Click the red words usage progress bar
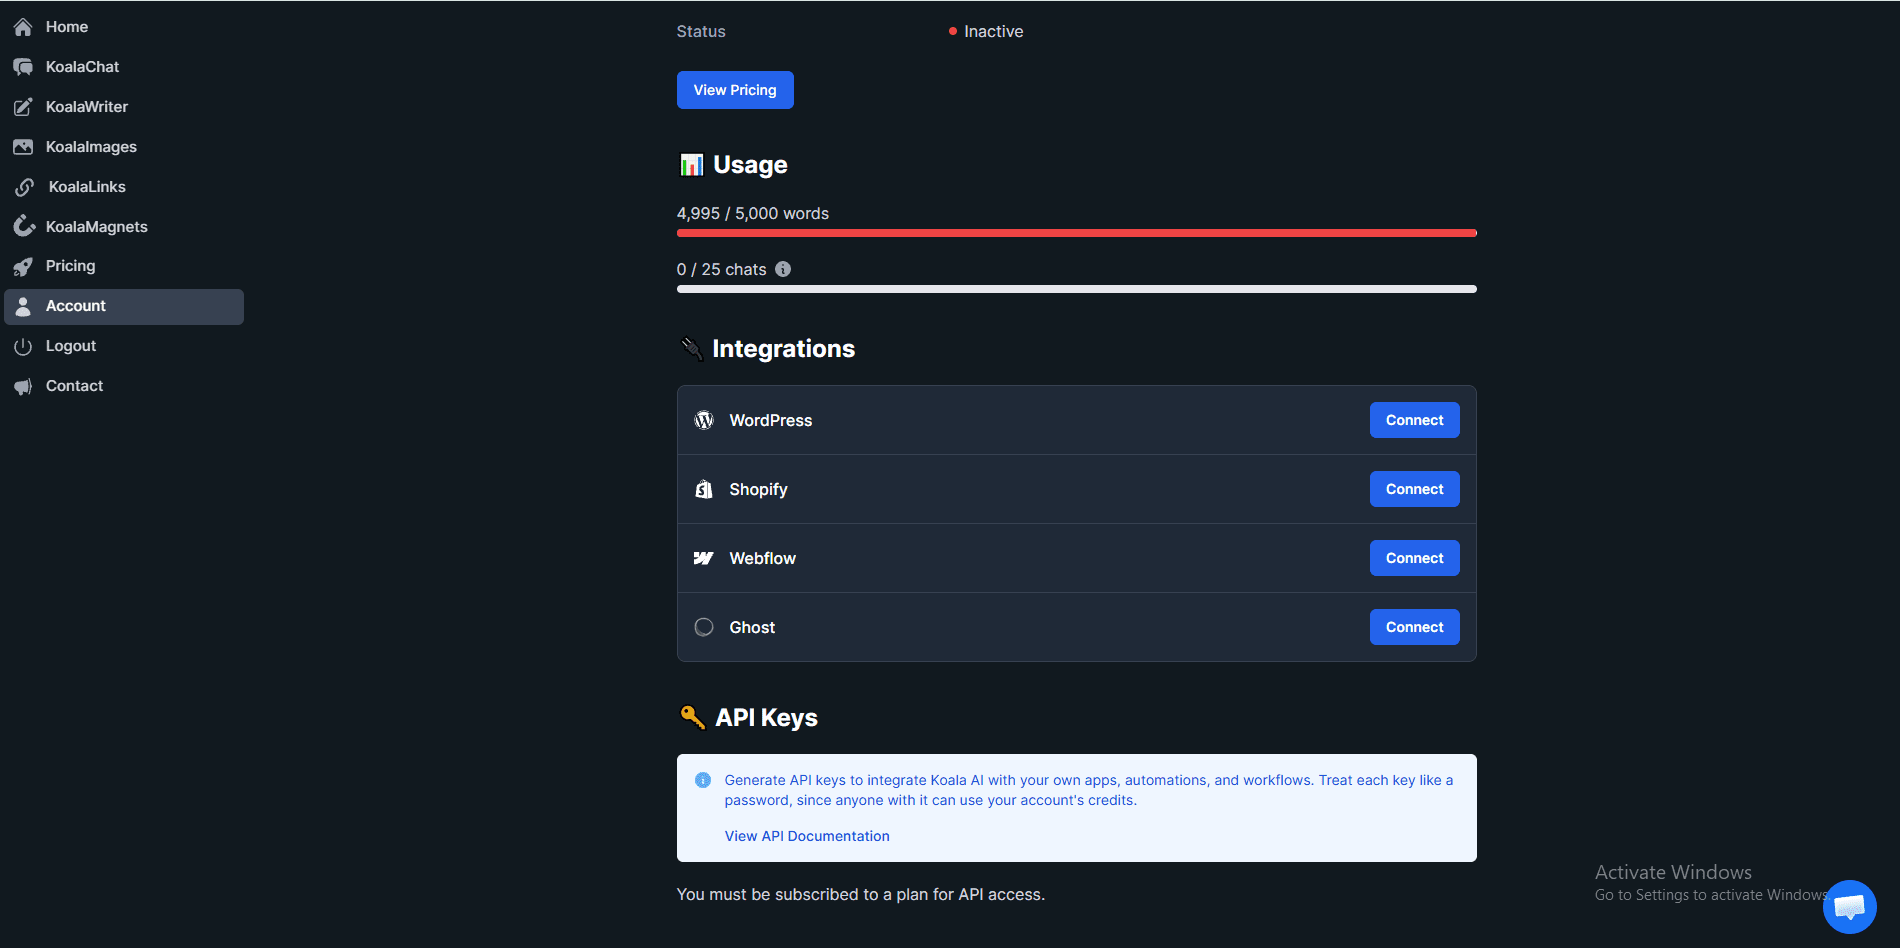This screenshot has height=948, width=1900. 1077,233
